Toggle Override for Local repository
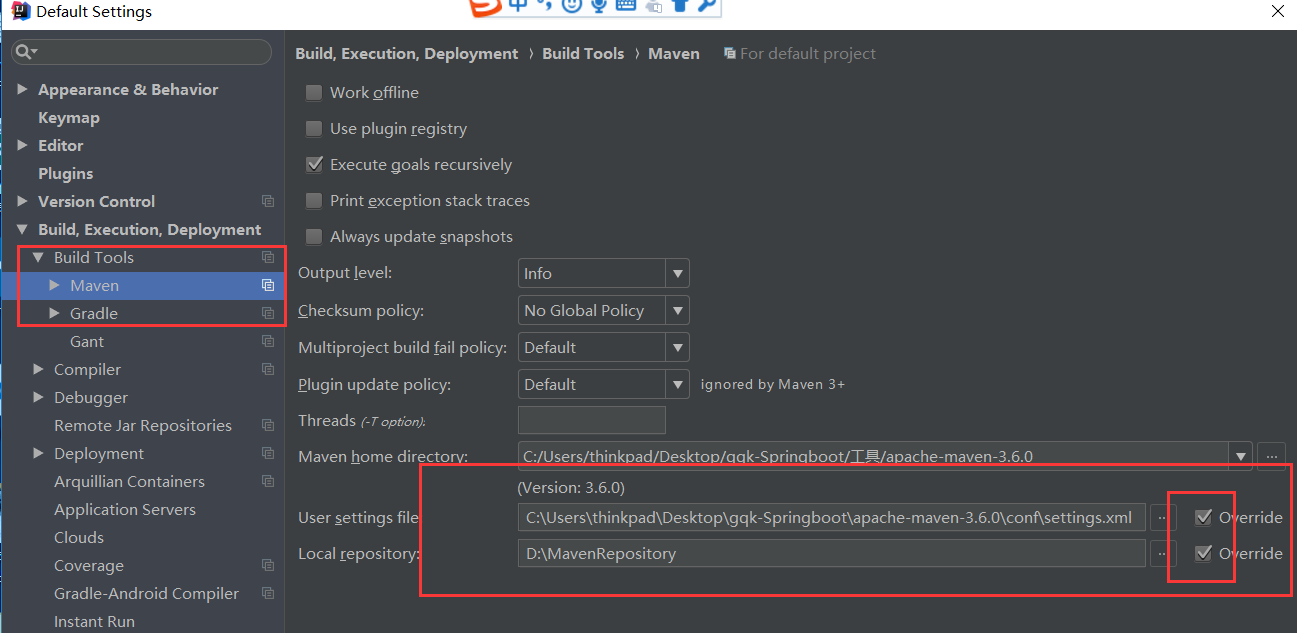Screen dimensions: 1297x633 tap(1204, 554)
